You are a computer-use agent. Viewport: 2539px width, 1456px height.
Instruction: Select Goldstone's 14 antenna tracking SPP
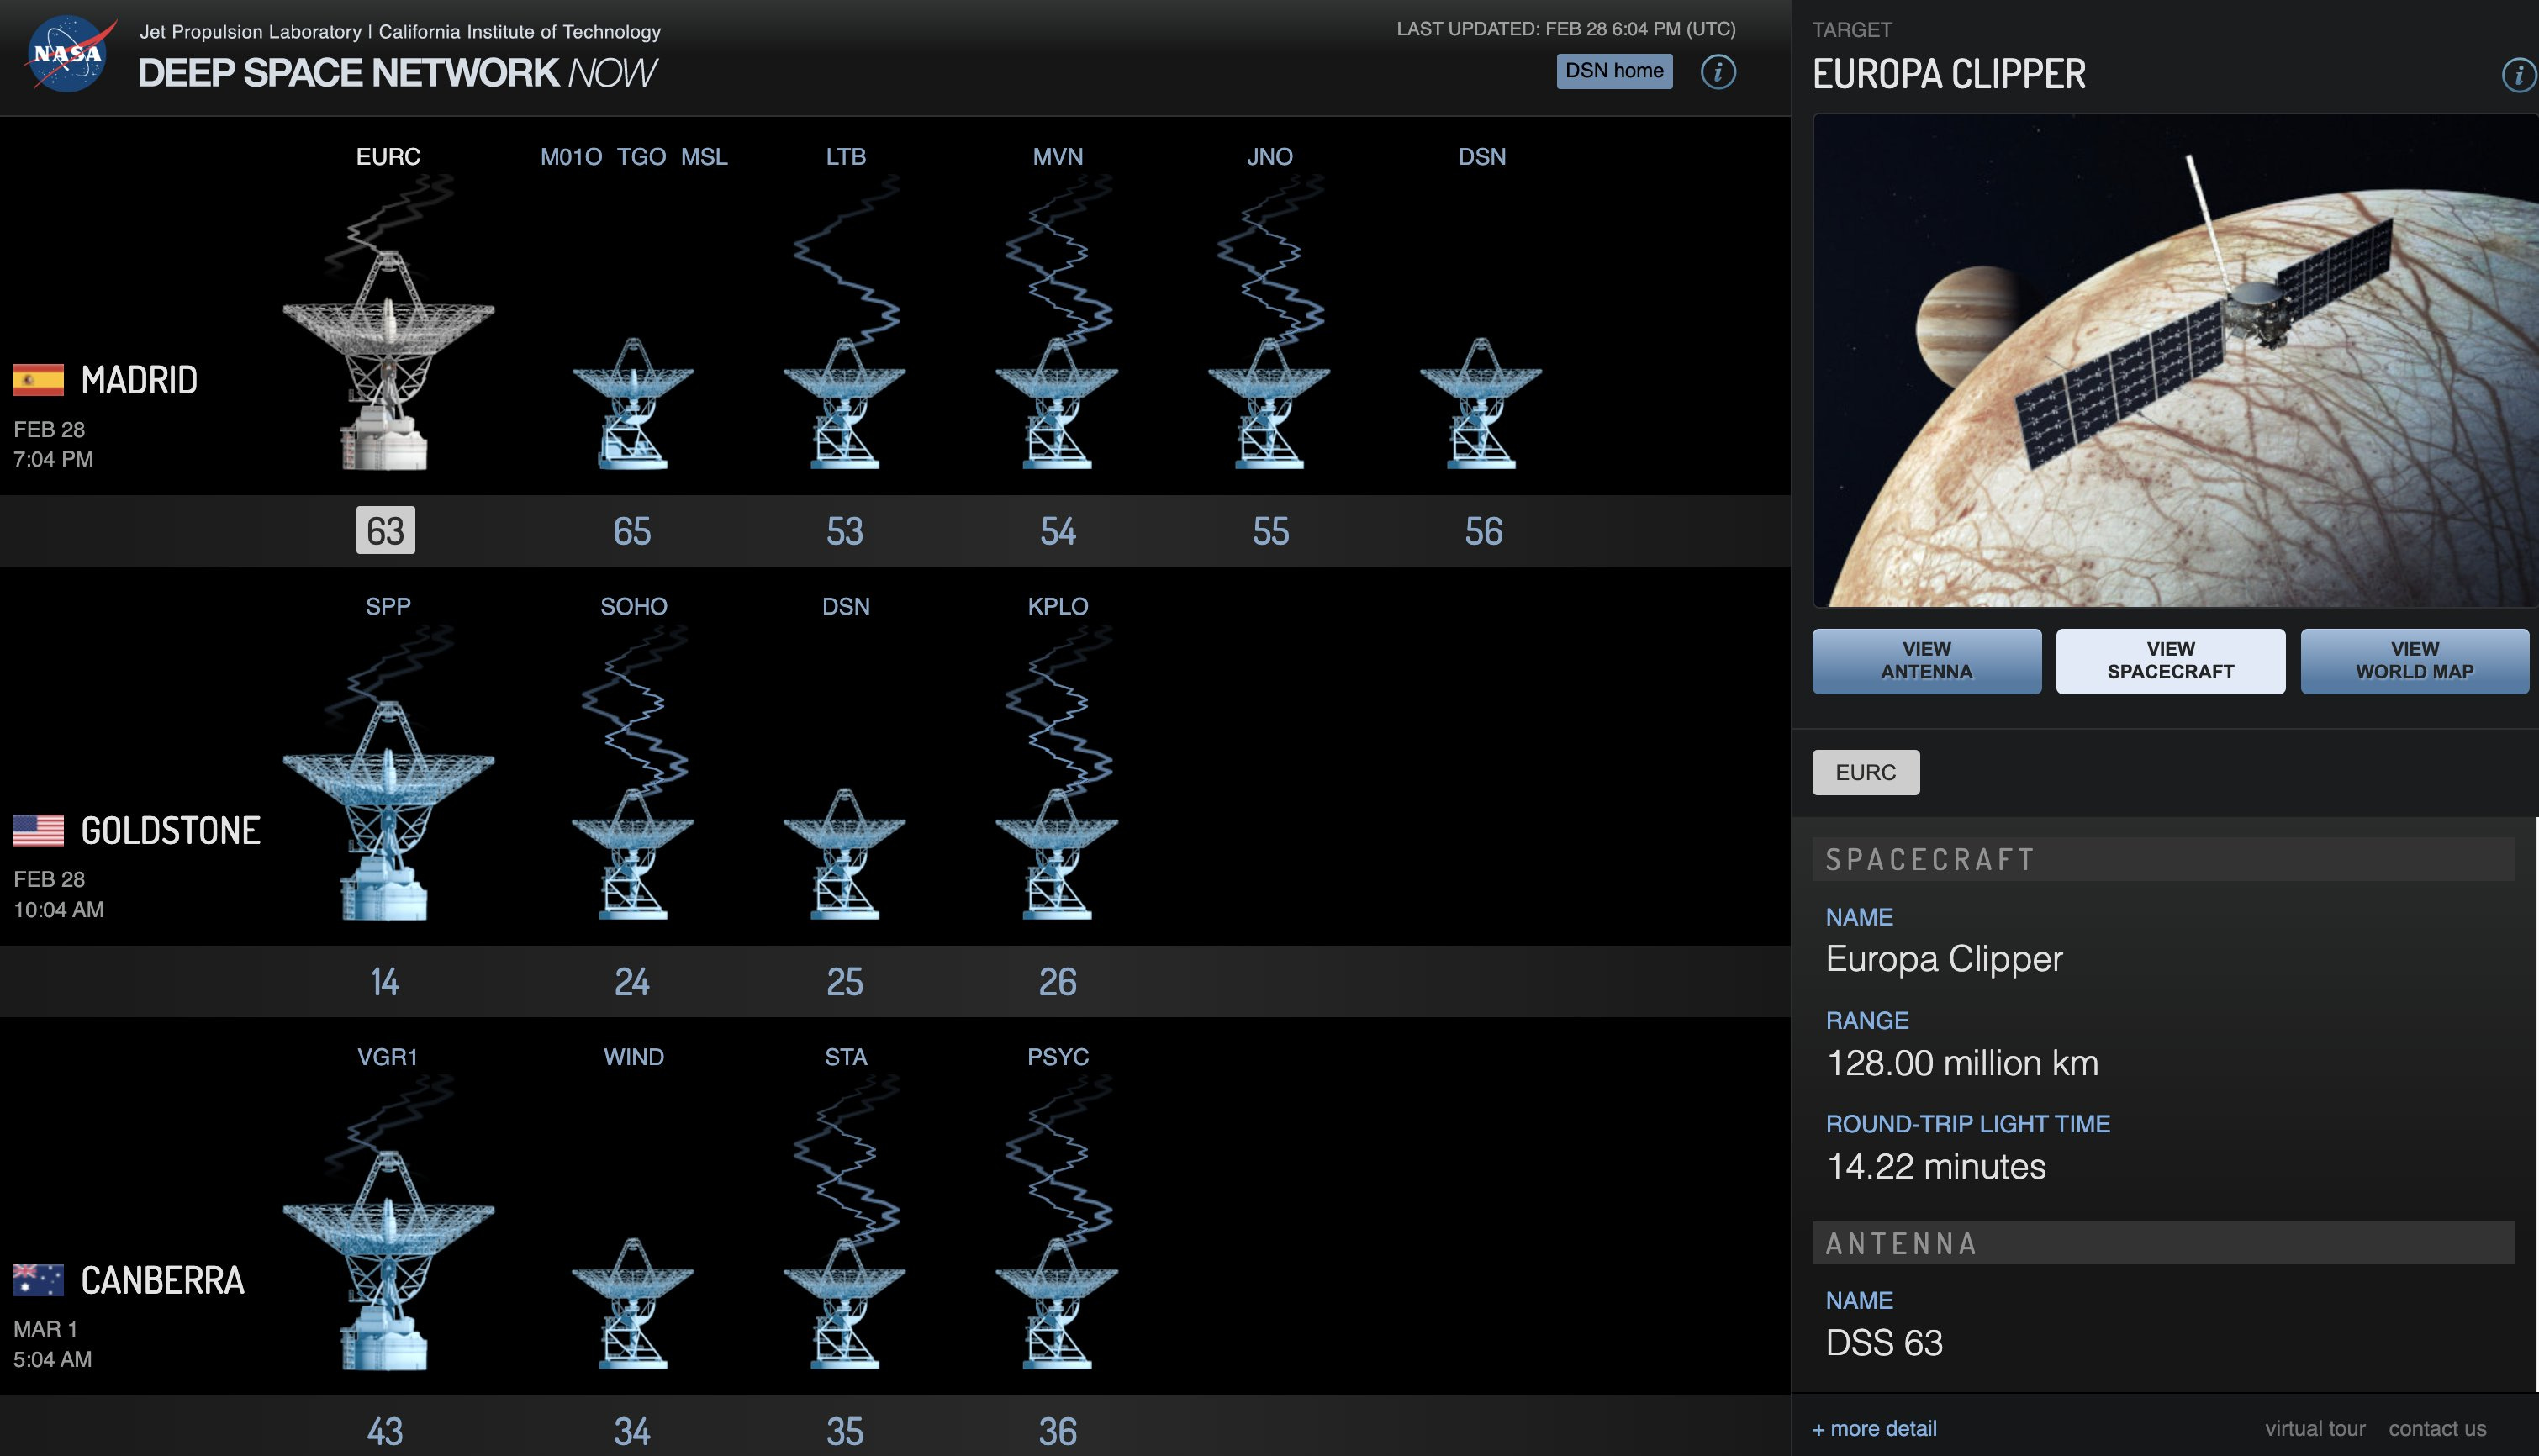click(388, 810)
